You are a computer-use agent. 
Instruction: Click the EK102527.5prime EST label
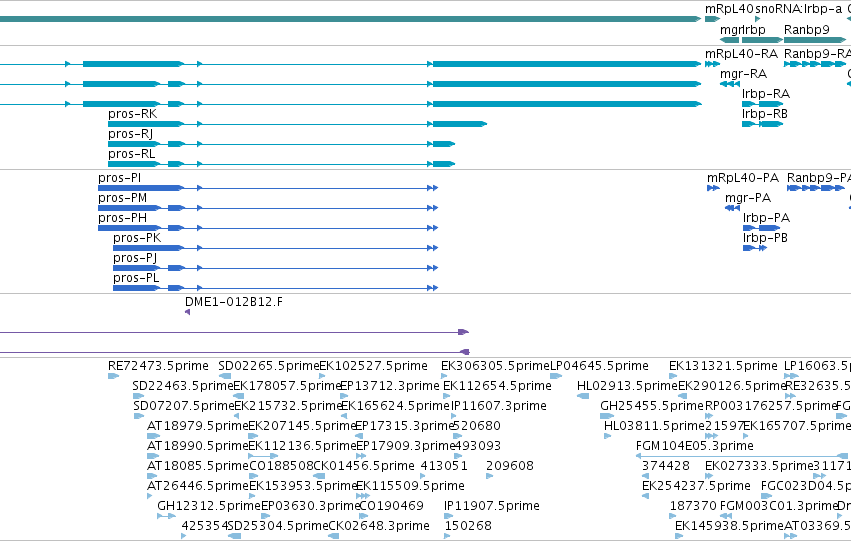(373, 366)
